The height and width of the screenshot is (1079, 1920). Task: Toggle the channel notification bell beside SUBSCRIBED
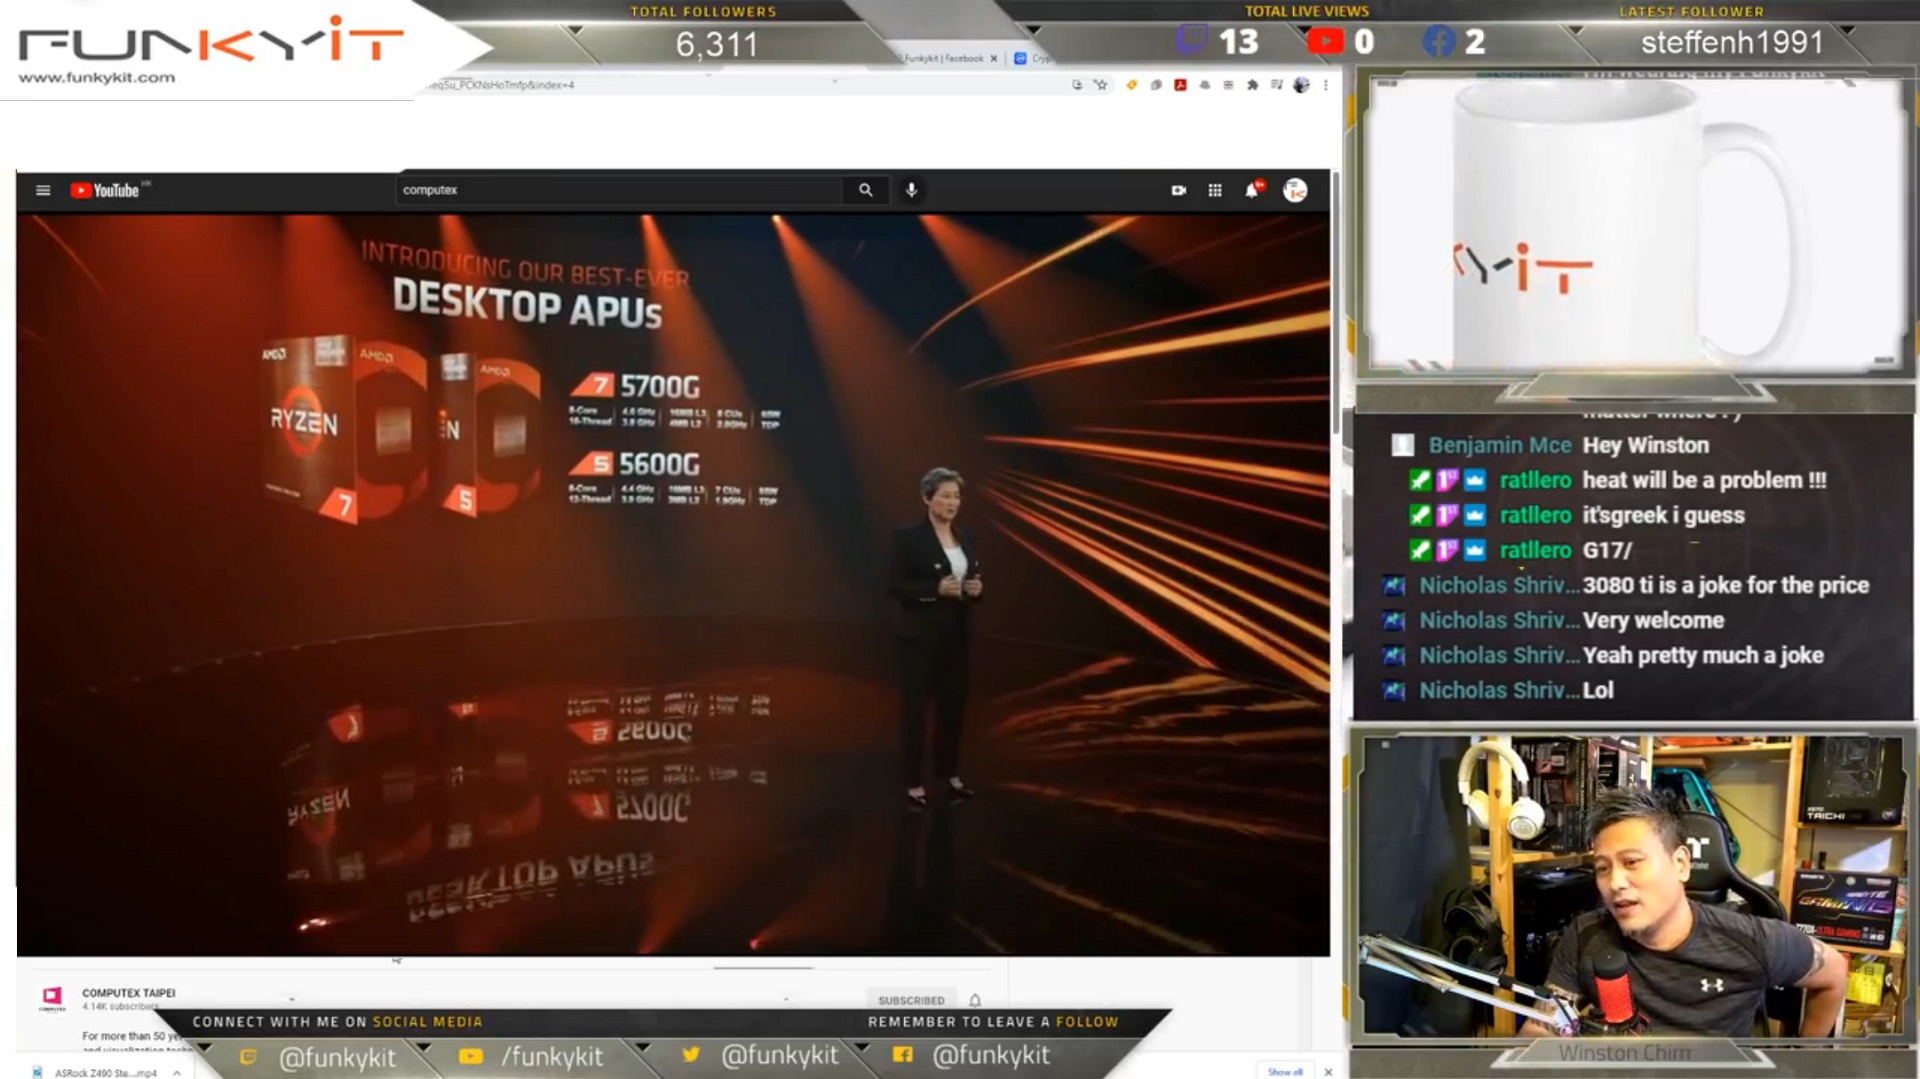pos(975,1000)
